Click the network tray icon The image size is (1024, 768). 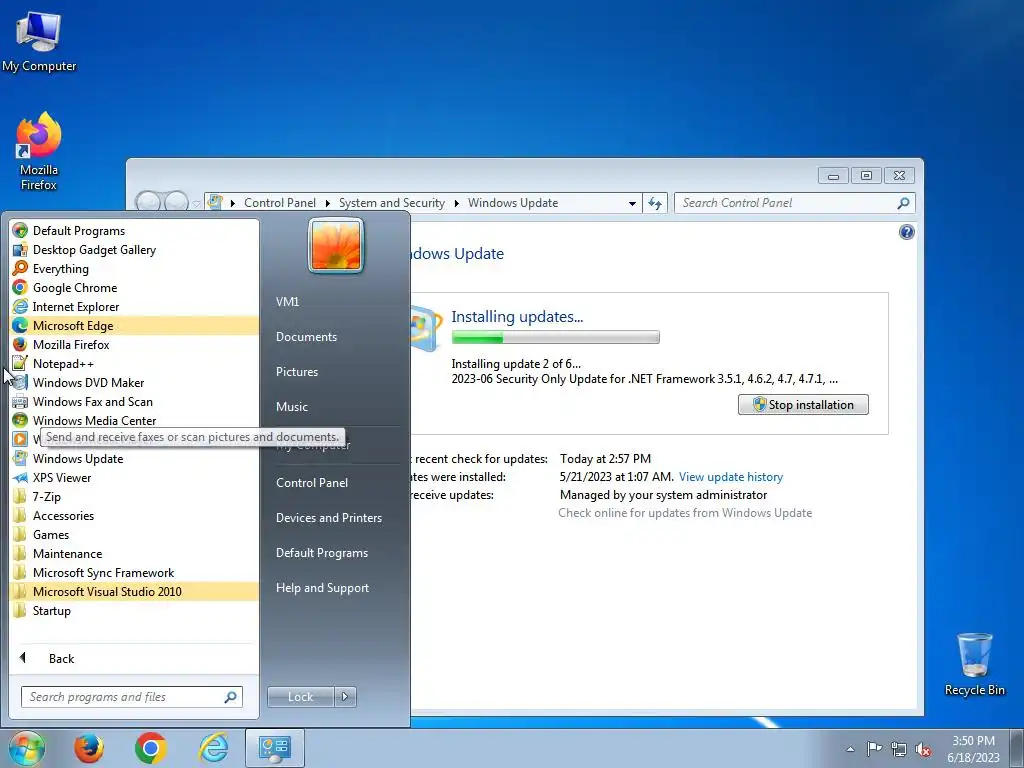[899, 749]
